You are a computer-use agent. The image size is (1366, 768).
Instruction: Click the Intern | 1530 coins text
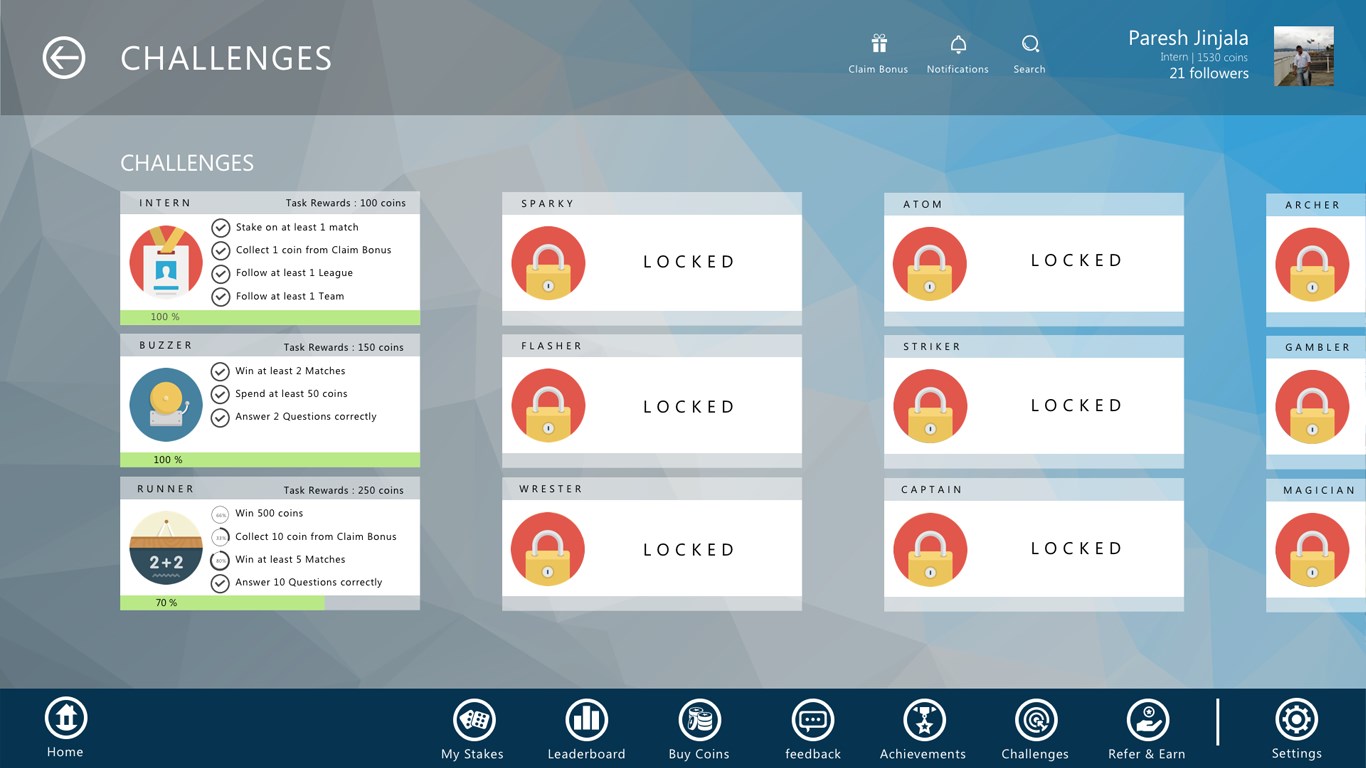1204,57
